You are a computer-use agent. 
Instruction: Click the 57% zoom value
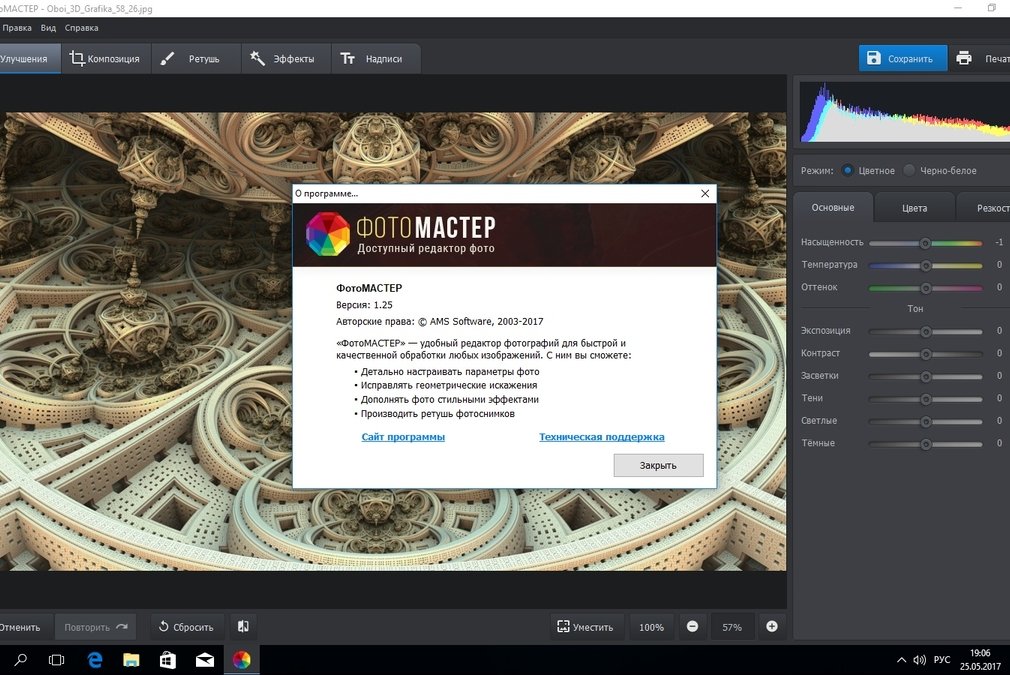tap(732, 627)
